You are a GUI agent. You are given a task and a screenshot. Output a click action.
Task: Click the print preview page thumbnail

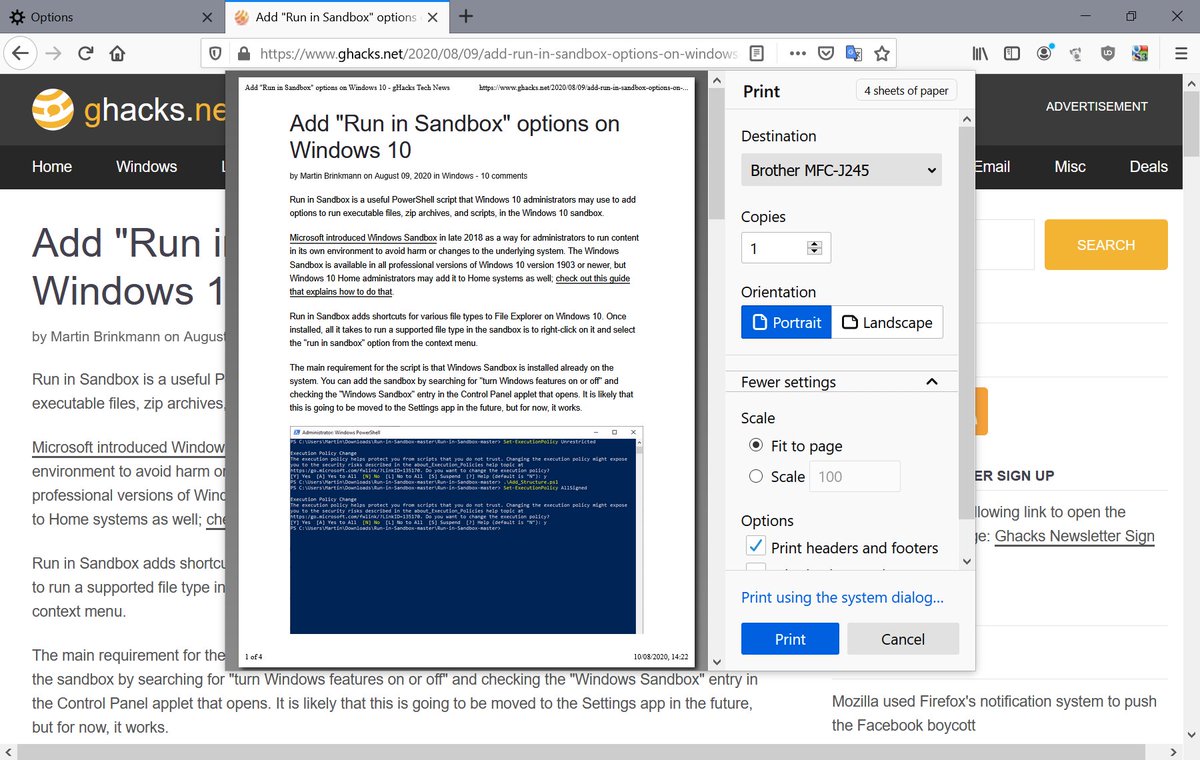click(x=466, y=371)
